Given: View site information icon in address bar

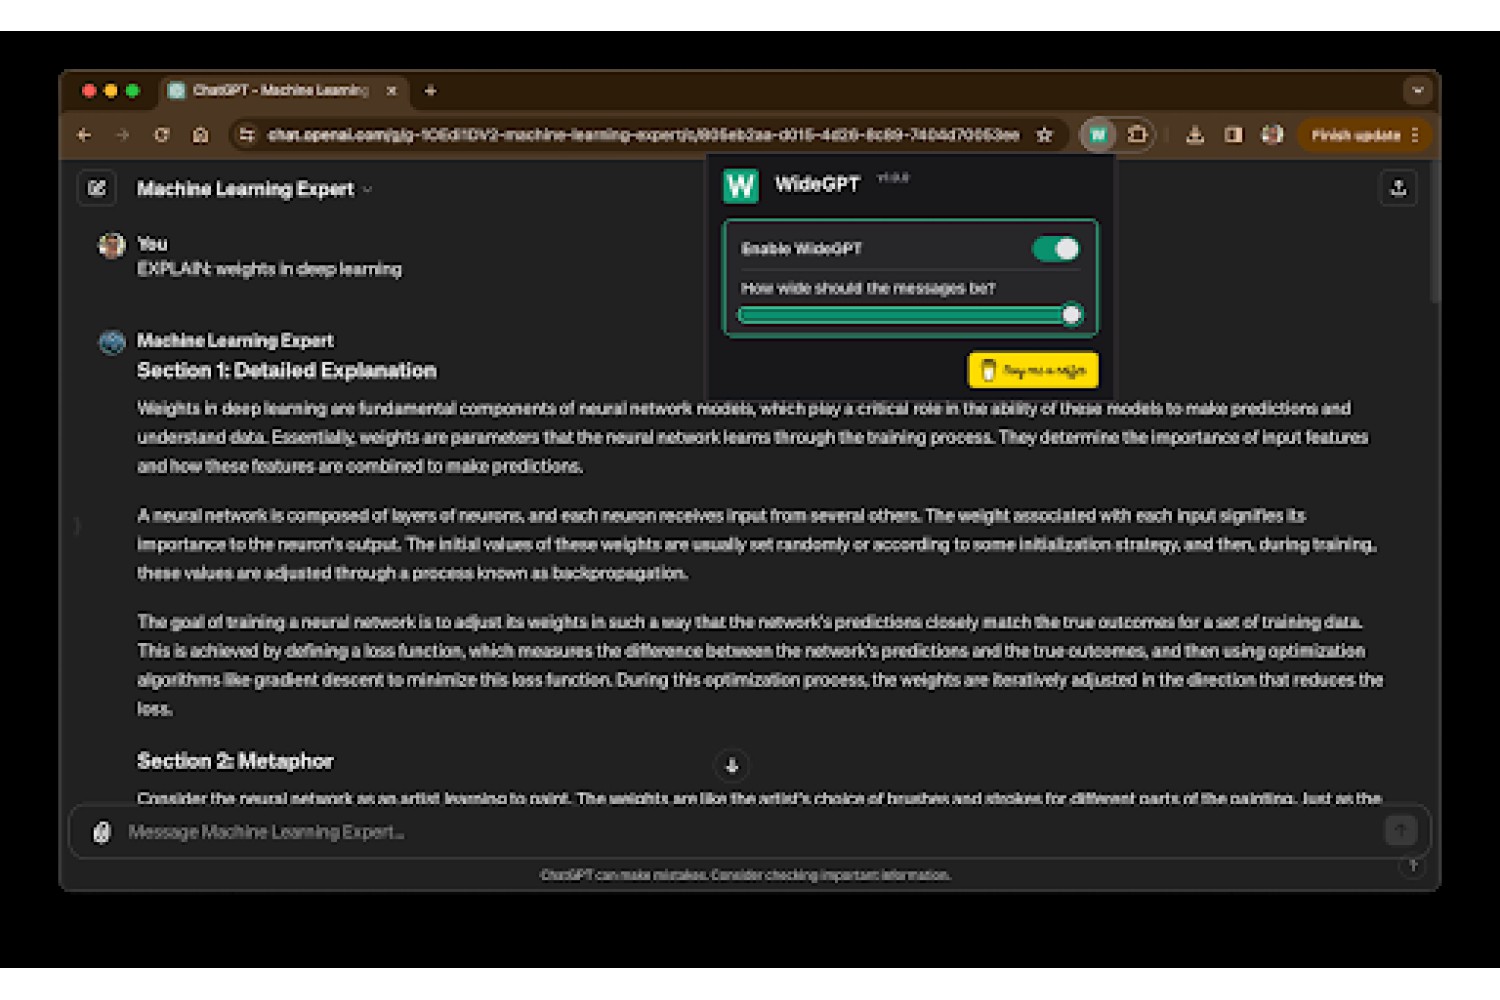Looking at the screenshot, I should 246,135.
